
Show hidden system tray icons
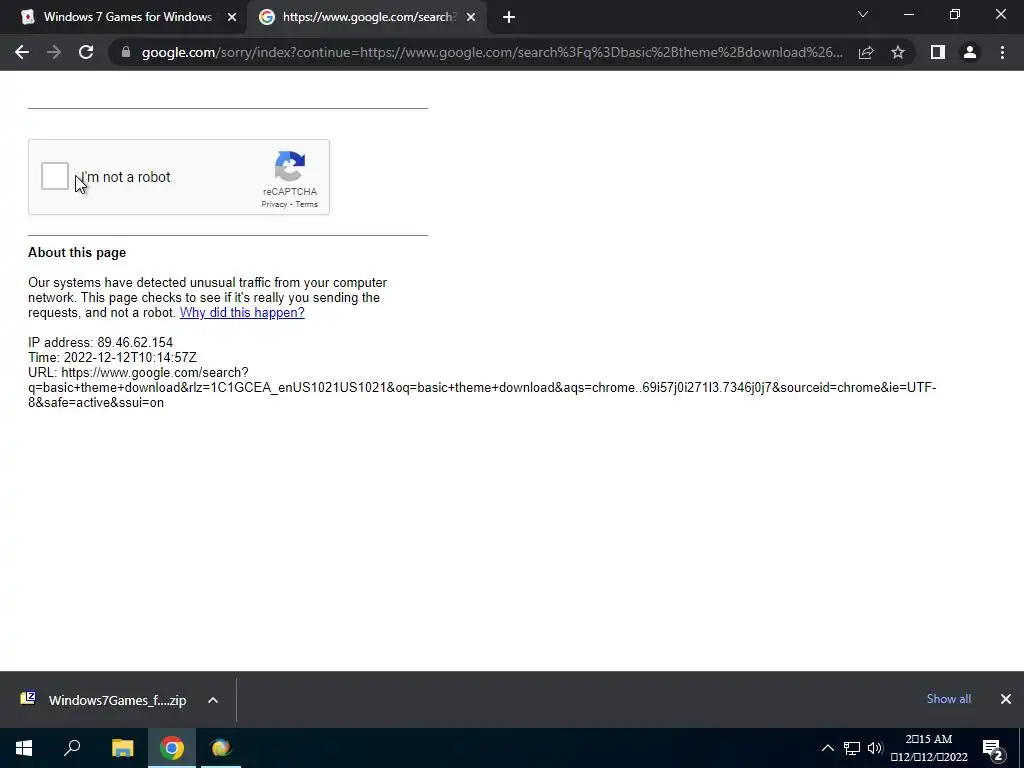(x=827, y=748)
